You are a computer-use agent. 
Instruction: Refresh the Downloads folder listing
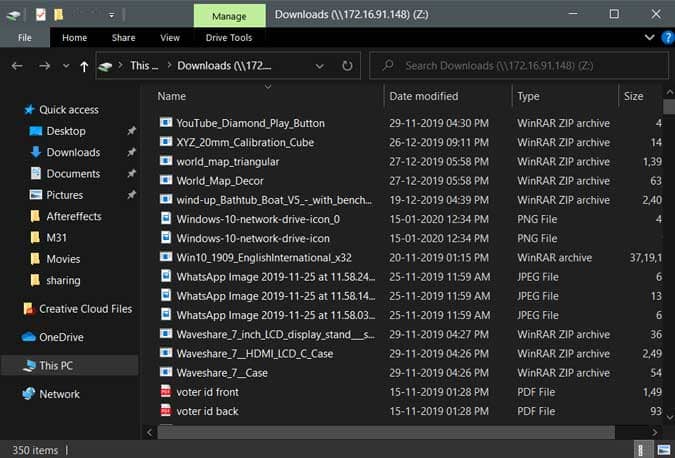(x=347, y=66)
